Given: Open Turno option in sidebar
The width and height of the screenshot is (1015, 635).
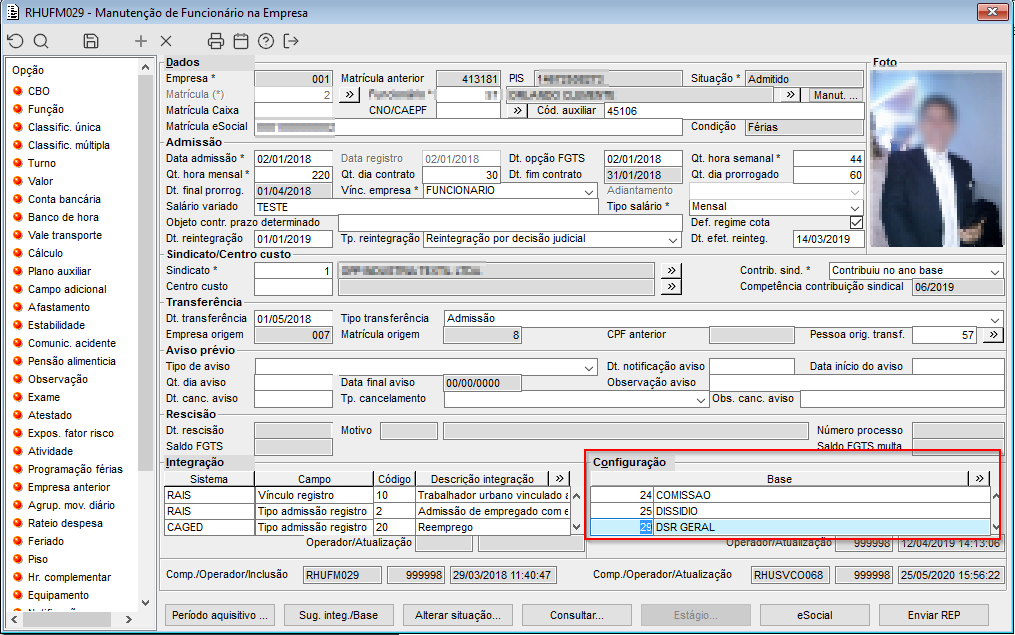Looking at the screenshot, I should [41, 163].
